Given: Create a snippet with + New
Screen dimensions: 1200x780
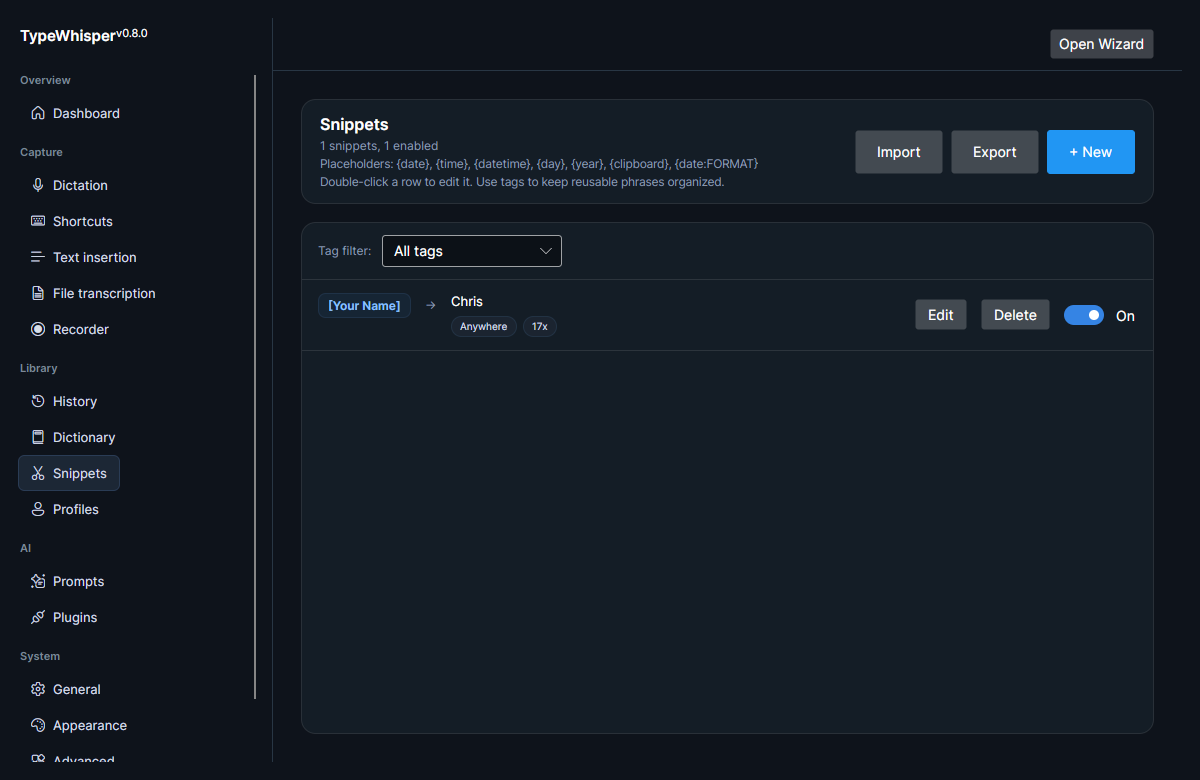Looking at the screenshot, I should [x=1090, y=152].
